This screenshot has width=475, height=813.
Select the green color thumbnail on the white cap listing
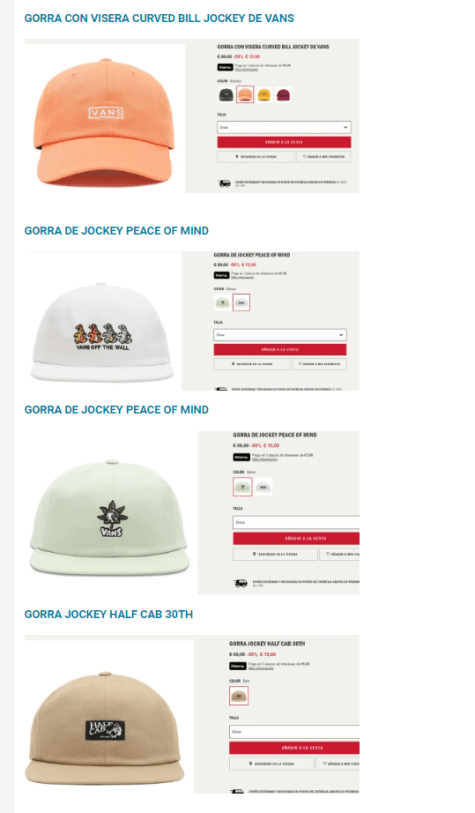point(222,302)
